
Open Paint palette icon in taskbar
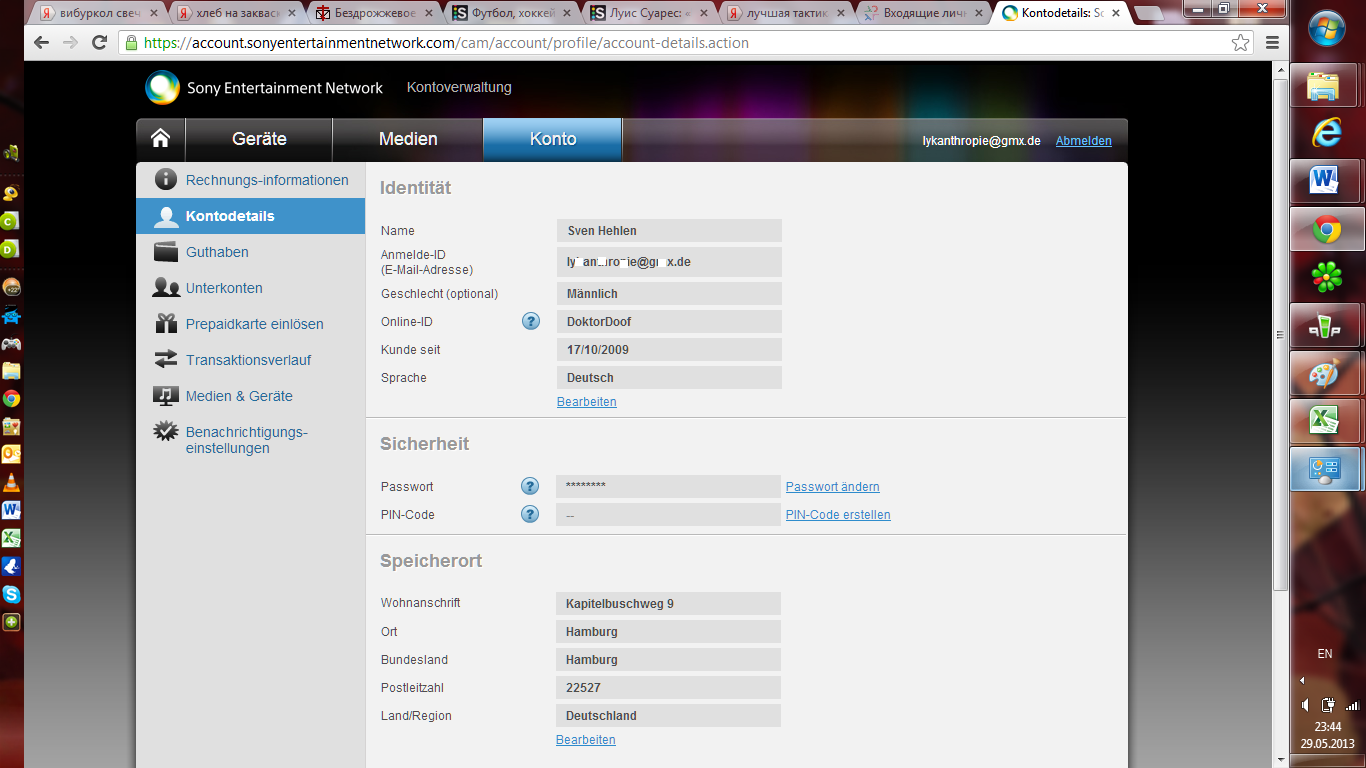1326,373
